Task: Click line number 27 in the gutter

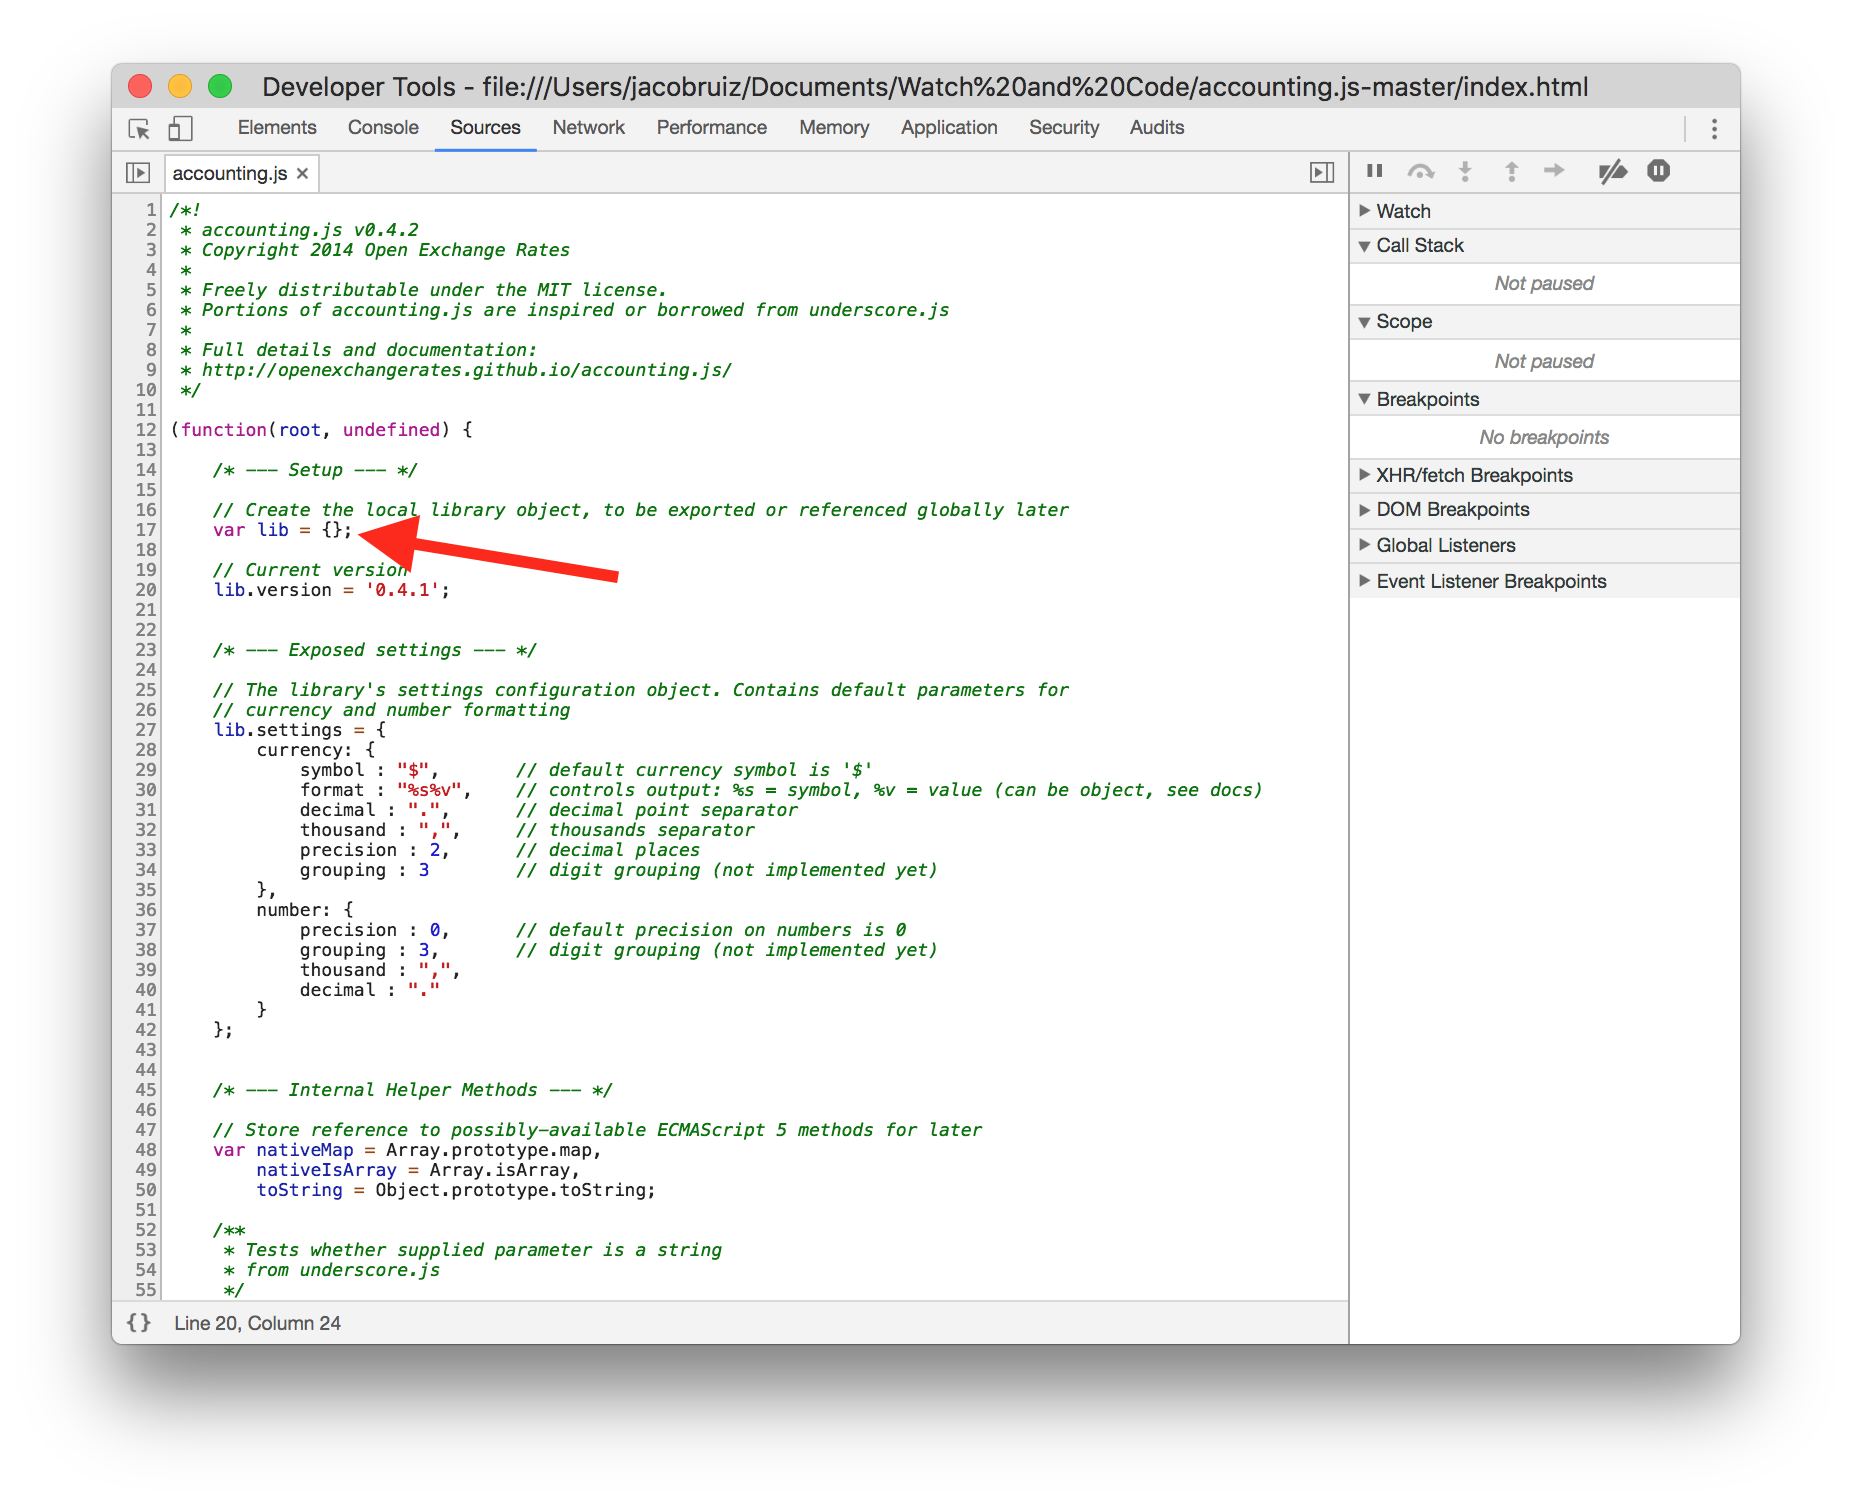Action: click(x=146, y=730)
